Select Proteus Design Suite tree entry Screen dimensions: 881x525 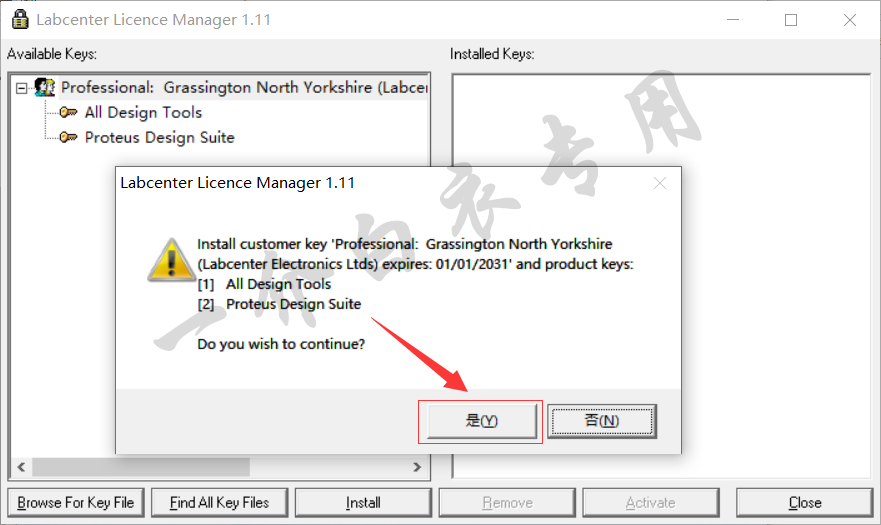click(160, 137)
